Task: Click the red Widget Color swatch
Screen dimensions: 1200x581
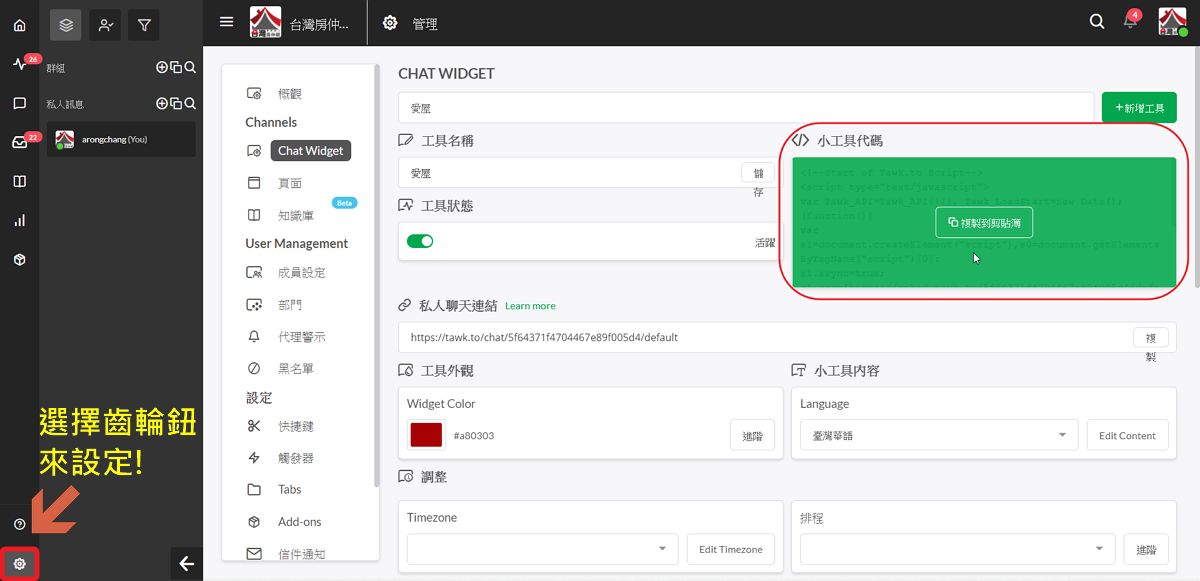Action: pyautogui.click(x=426, y=436)
